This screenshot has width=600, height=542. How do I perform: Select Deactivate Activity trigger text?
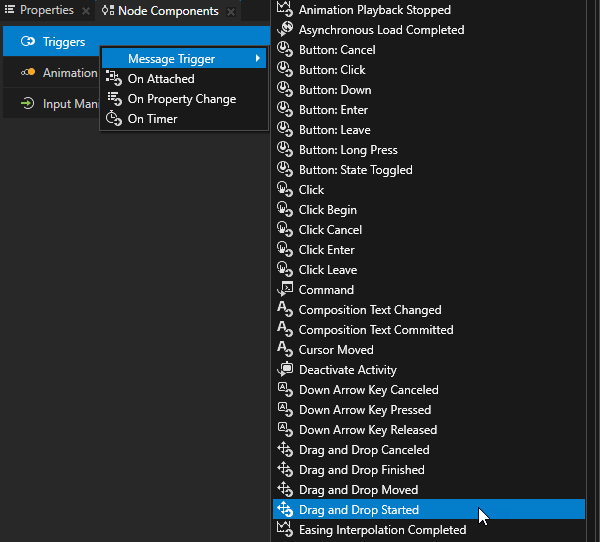click(x=347, y=369)
